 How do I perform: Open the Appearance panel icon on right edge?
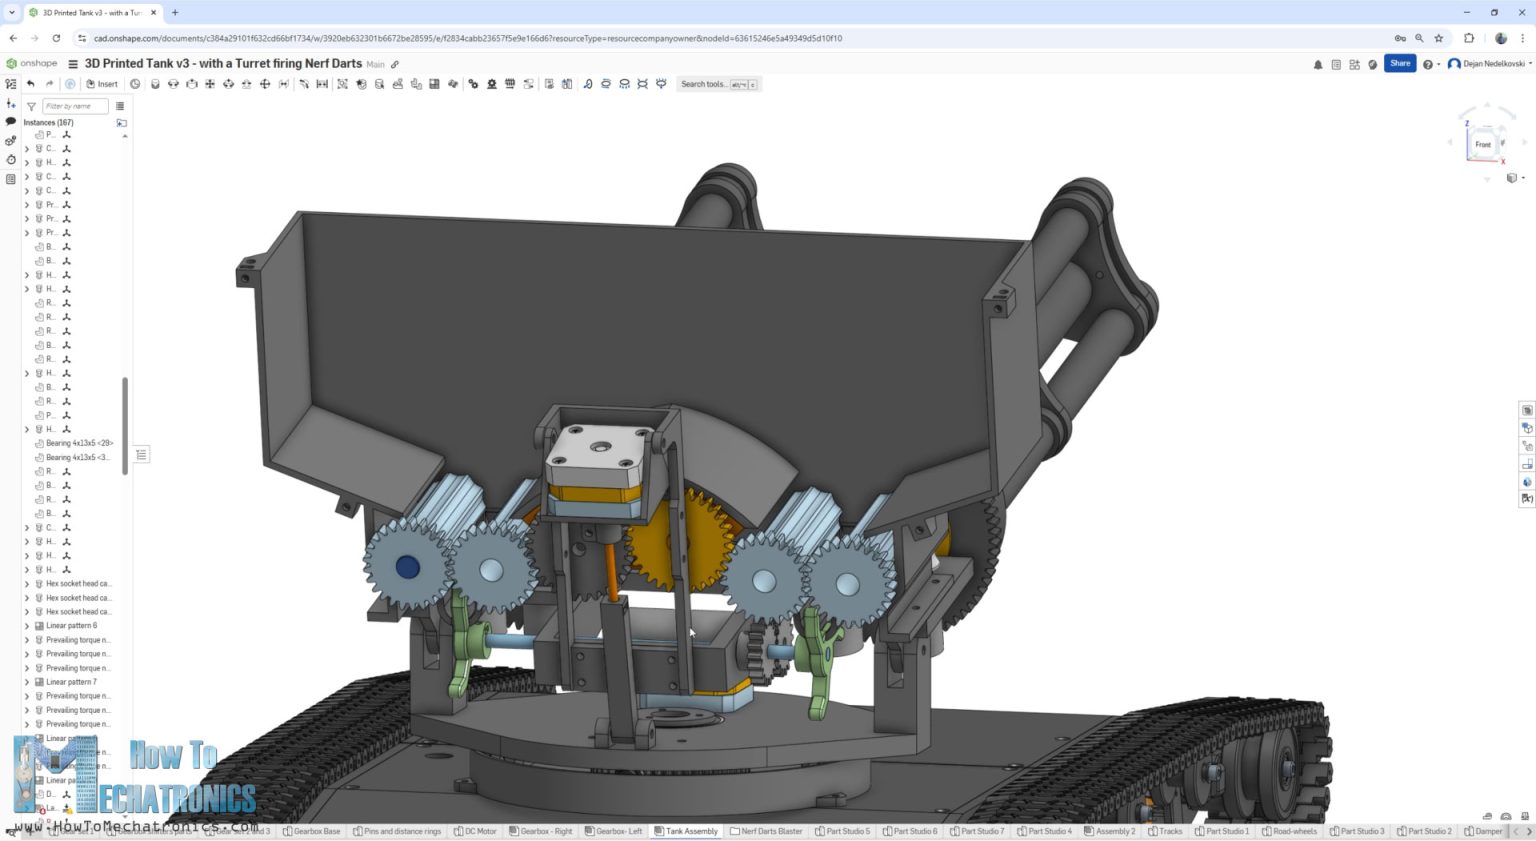click(x=1527, y=481)
